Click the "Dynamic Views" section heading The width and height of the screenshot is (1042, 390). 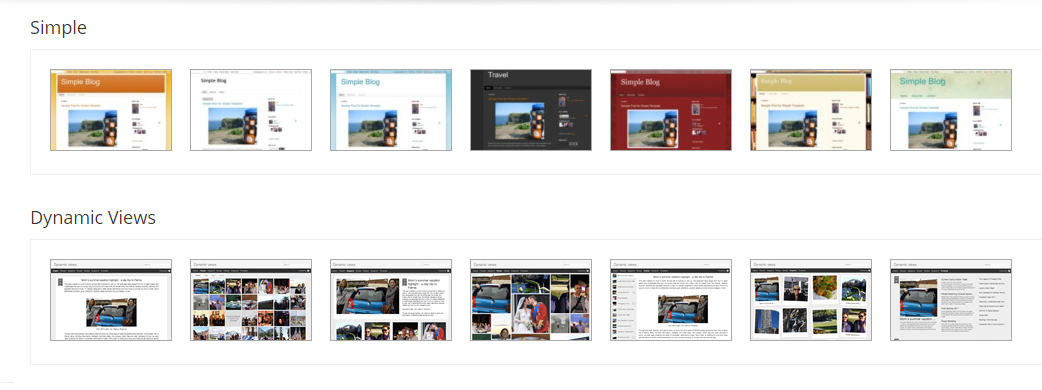(93, 218)
